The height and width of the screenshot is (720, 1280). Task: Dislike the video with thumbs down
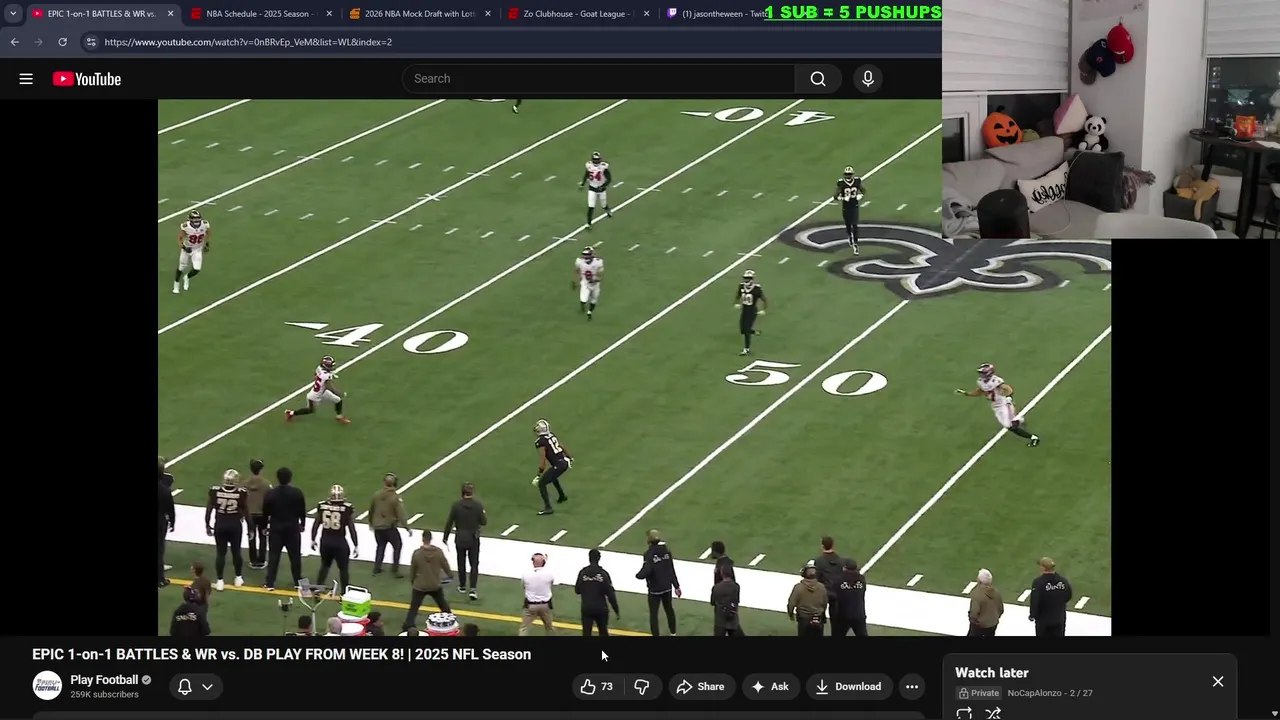pos(642,687)
